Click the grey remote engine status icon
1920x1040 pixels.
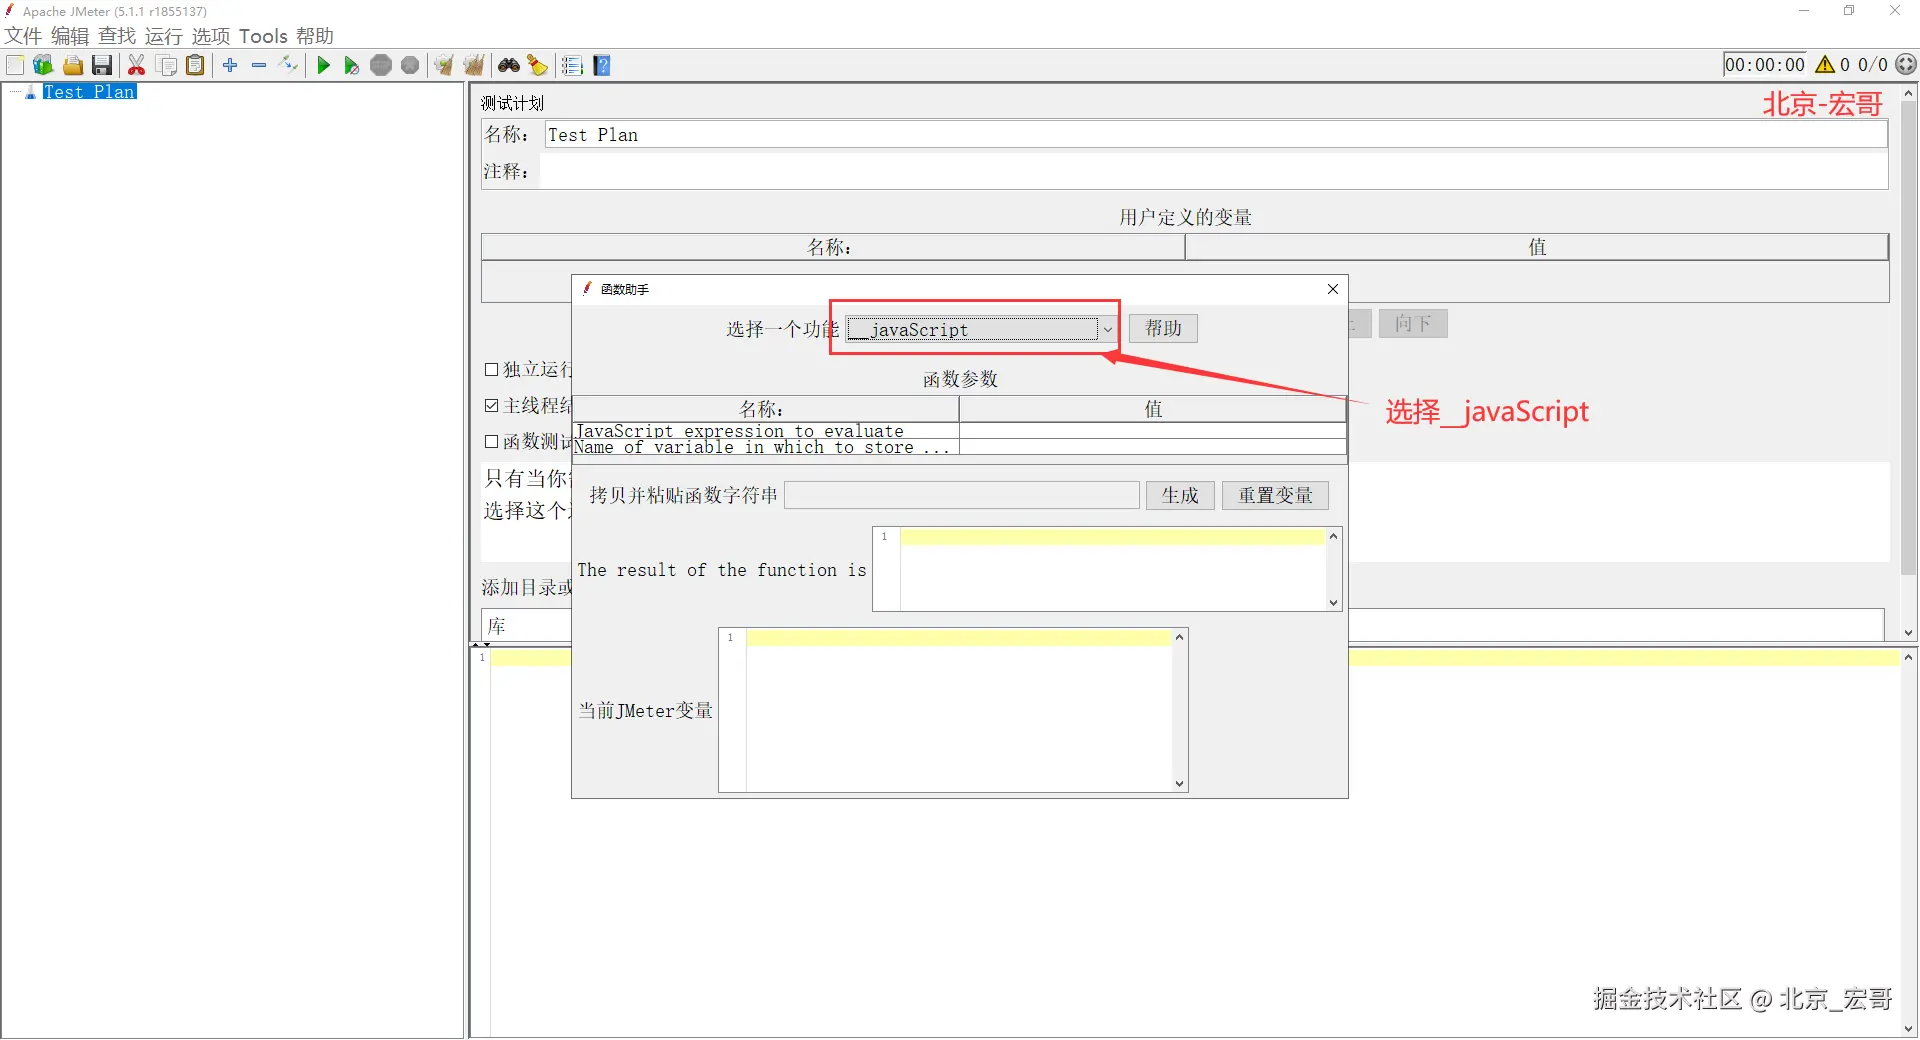(x=1907, y=64)
